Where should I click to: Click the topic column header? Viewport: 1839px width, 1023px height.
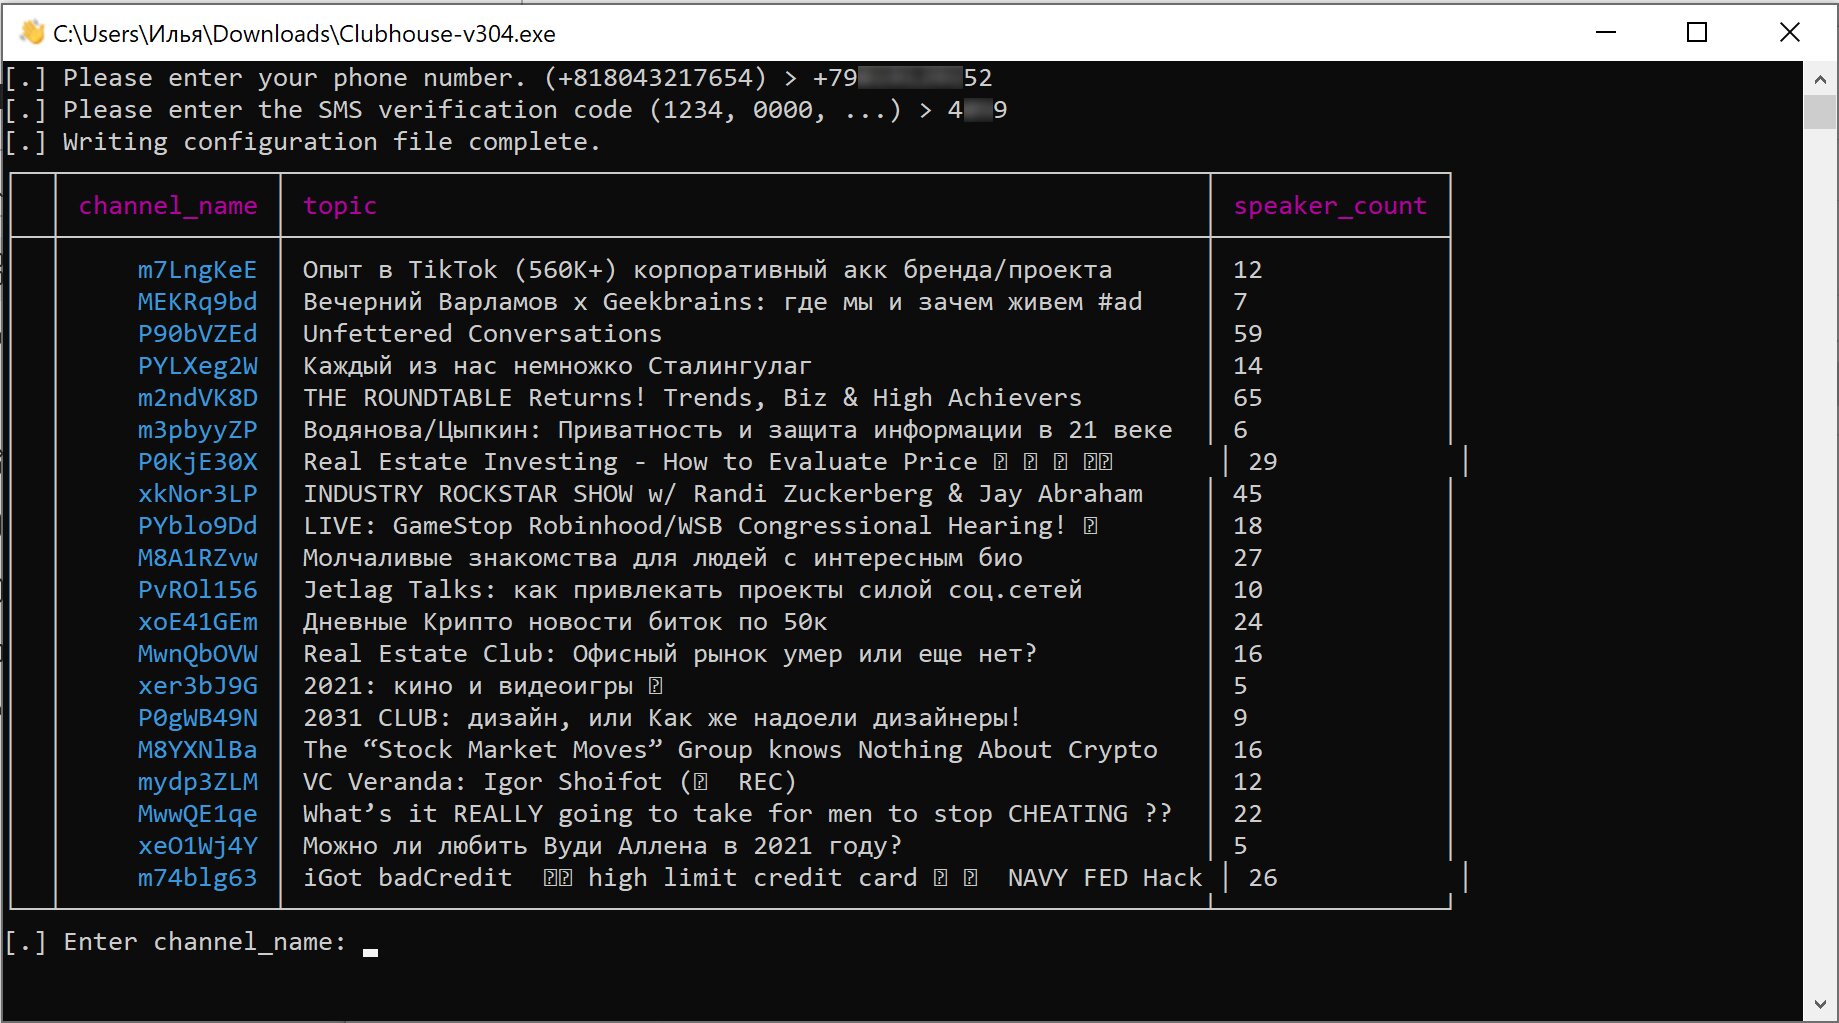tap(340, 206)
